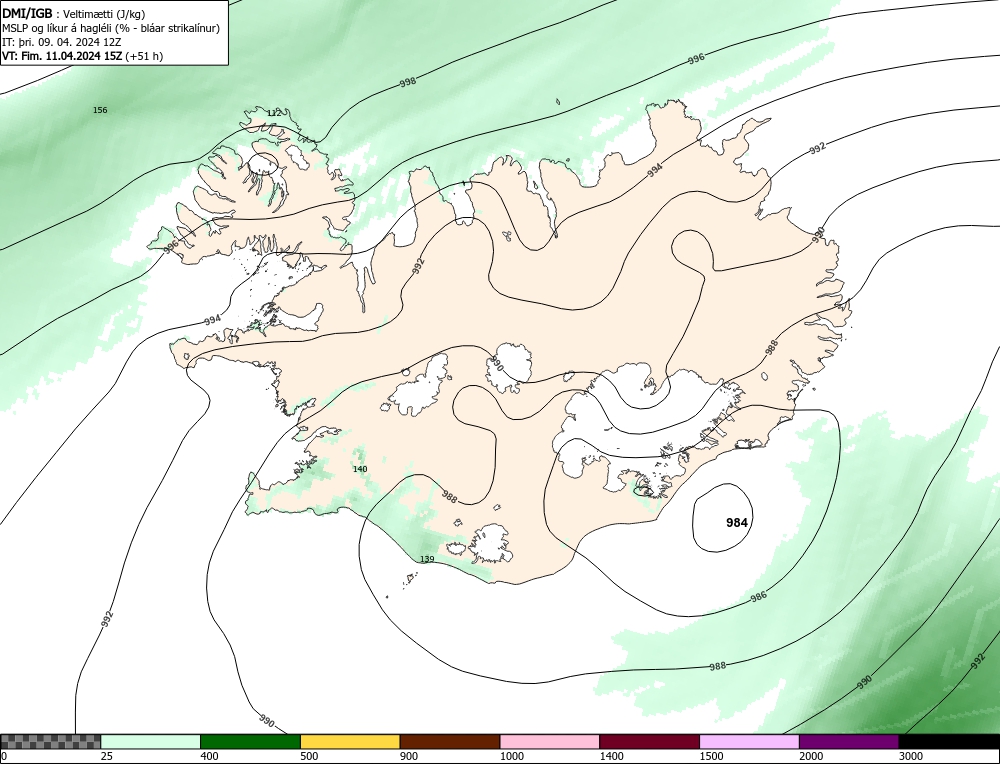Click the legend tick label '900'
The width and height of the screenshot is (1000, 764).
[408, 756]
